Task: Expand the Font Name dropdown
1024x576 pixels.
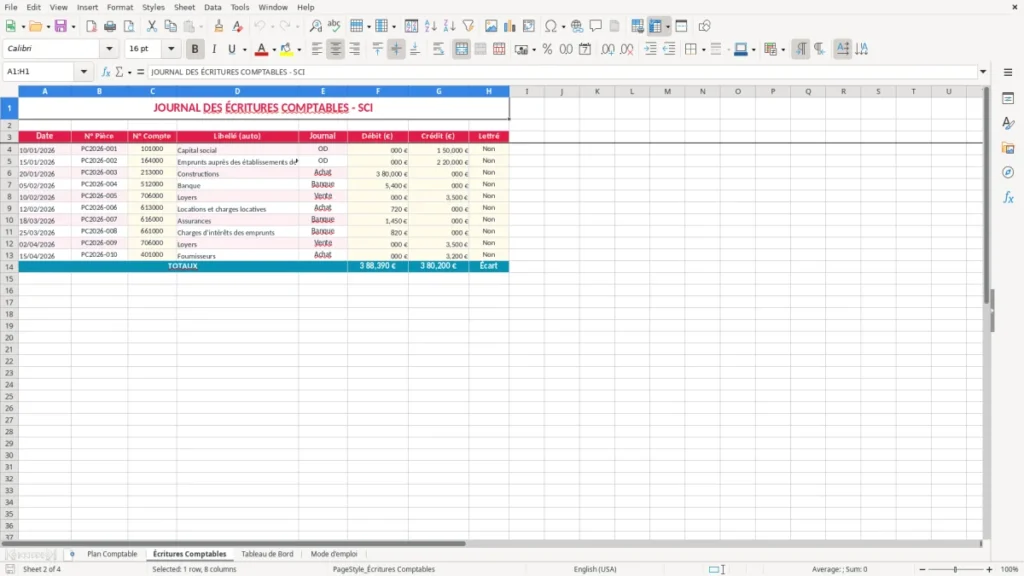Action: pos(109,49)
